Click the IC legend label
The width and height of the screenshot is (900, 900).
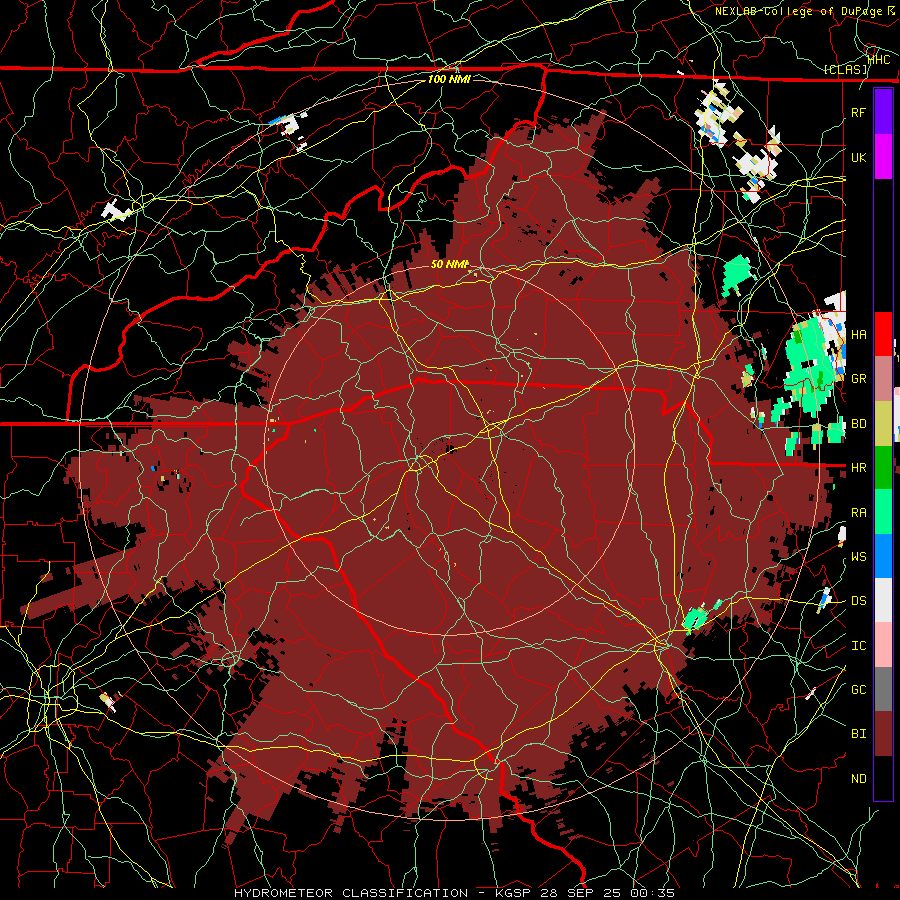(859, 646)
